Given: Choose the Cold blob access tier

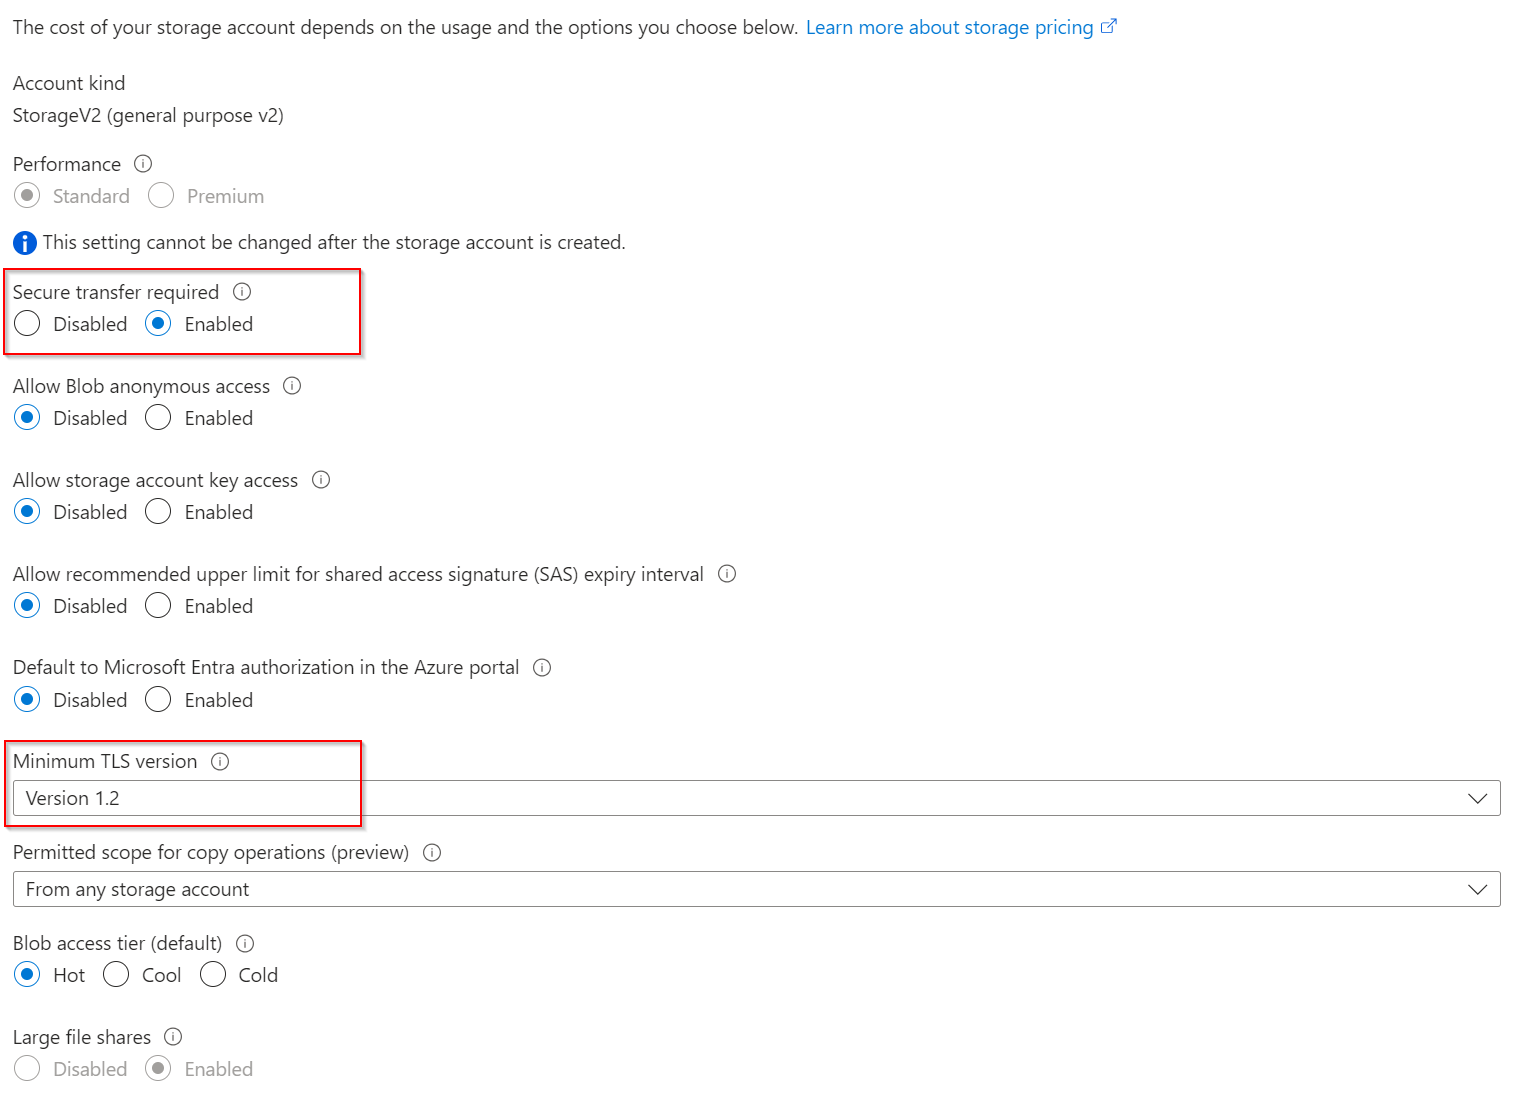Looking at the screenshot, I should (213, 975).
